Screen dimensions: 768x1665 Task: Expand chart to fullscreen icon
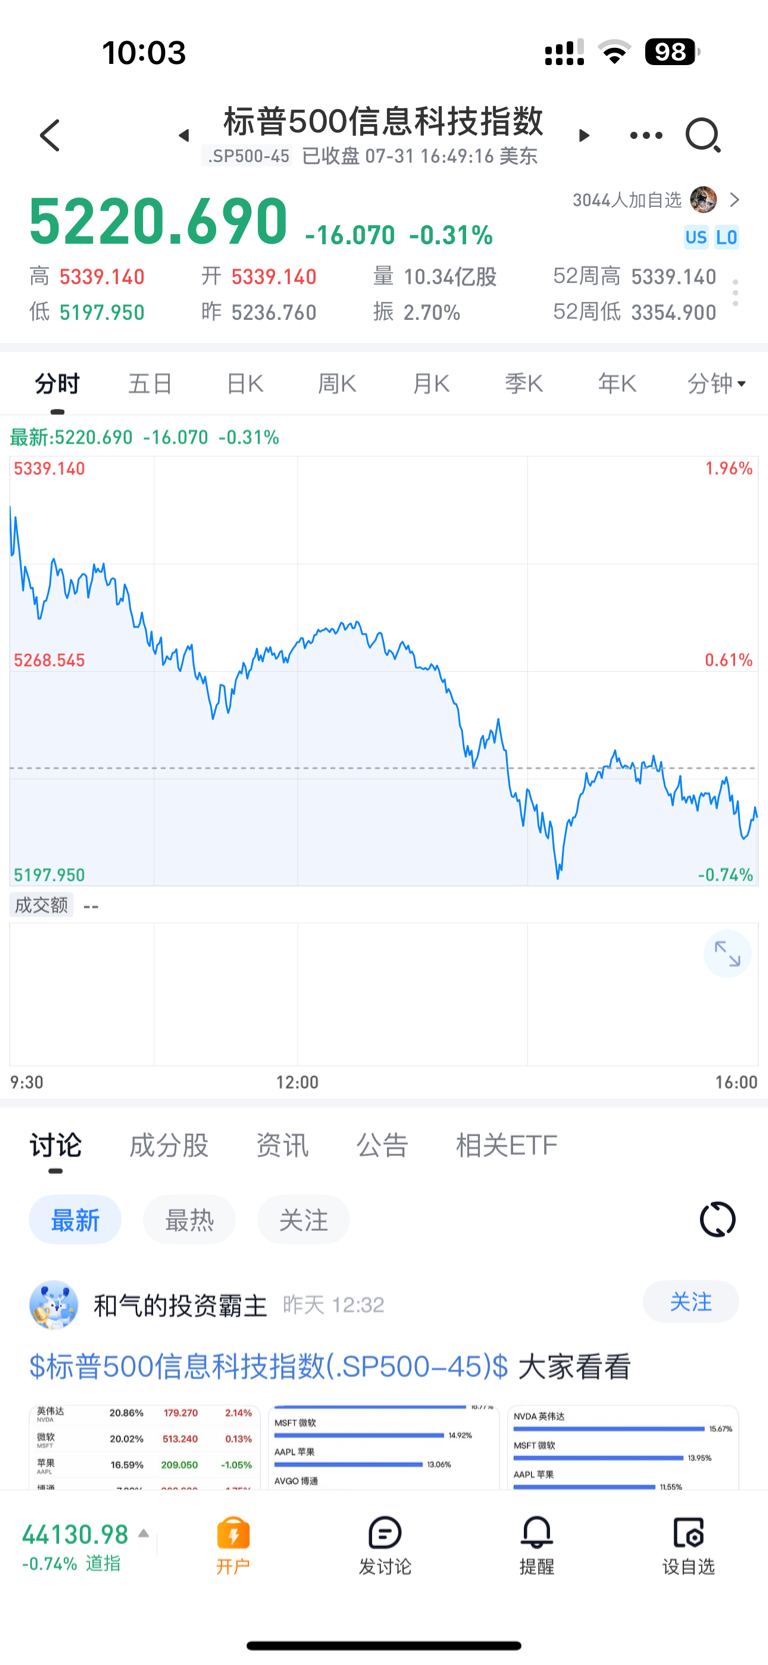click(x=727, y=955)
